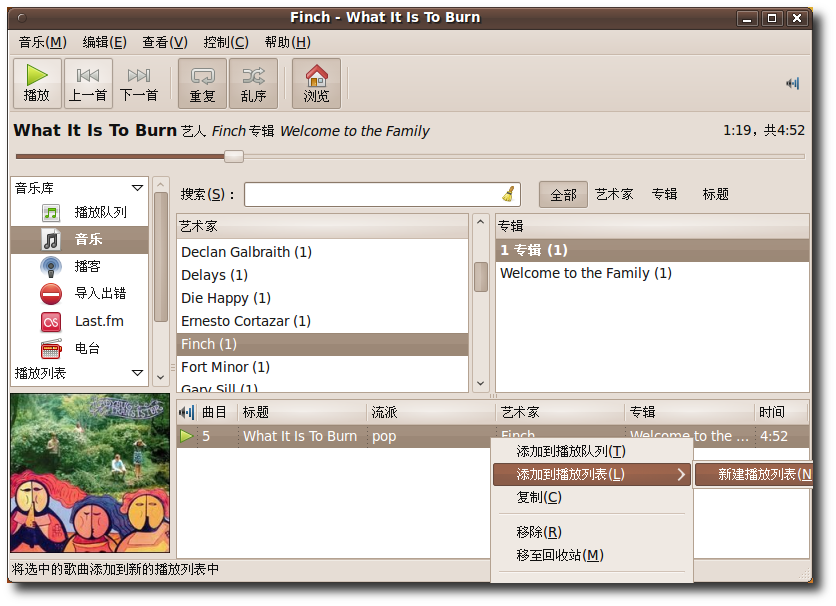
Task: Select the 标题 search filter
Action: (x=716, y=195)
